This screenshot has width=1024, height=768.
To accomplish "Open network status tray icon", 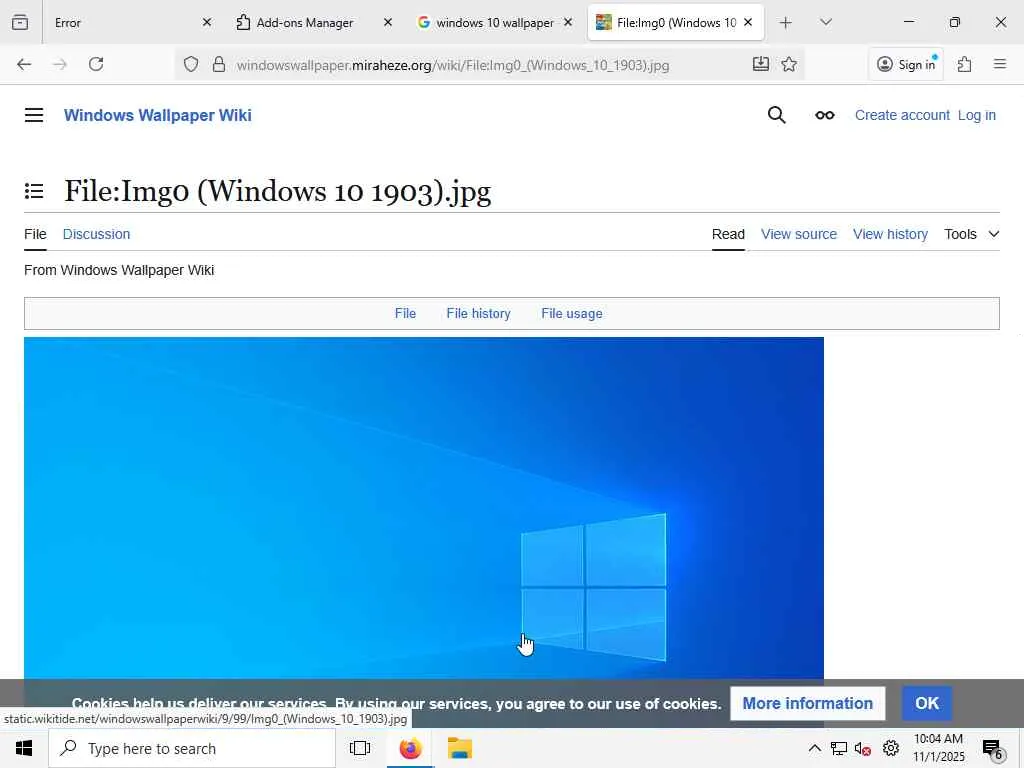I will pos(839,748).
